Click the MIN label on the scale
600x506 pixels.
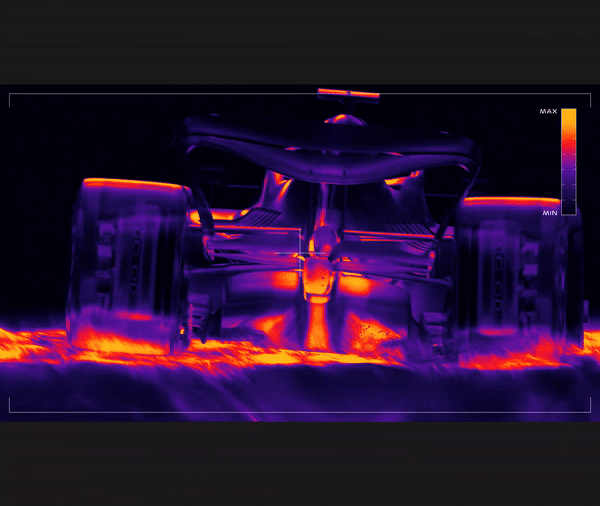[x=549, y=213]
